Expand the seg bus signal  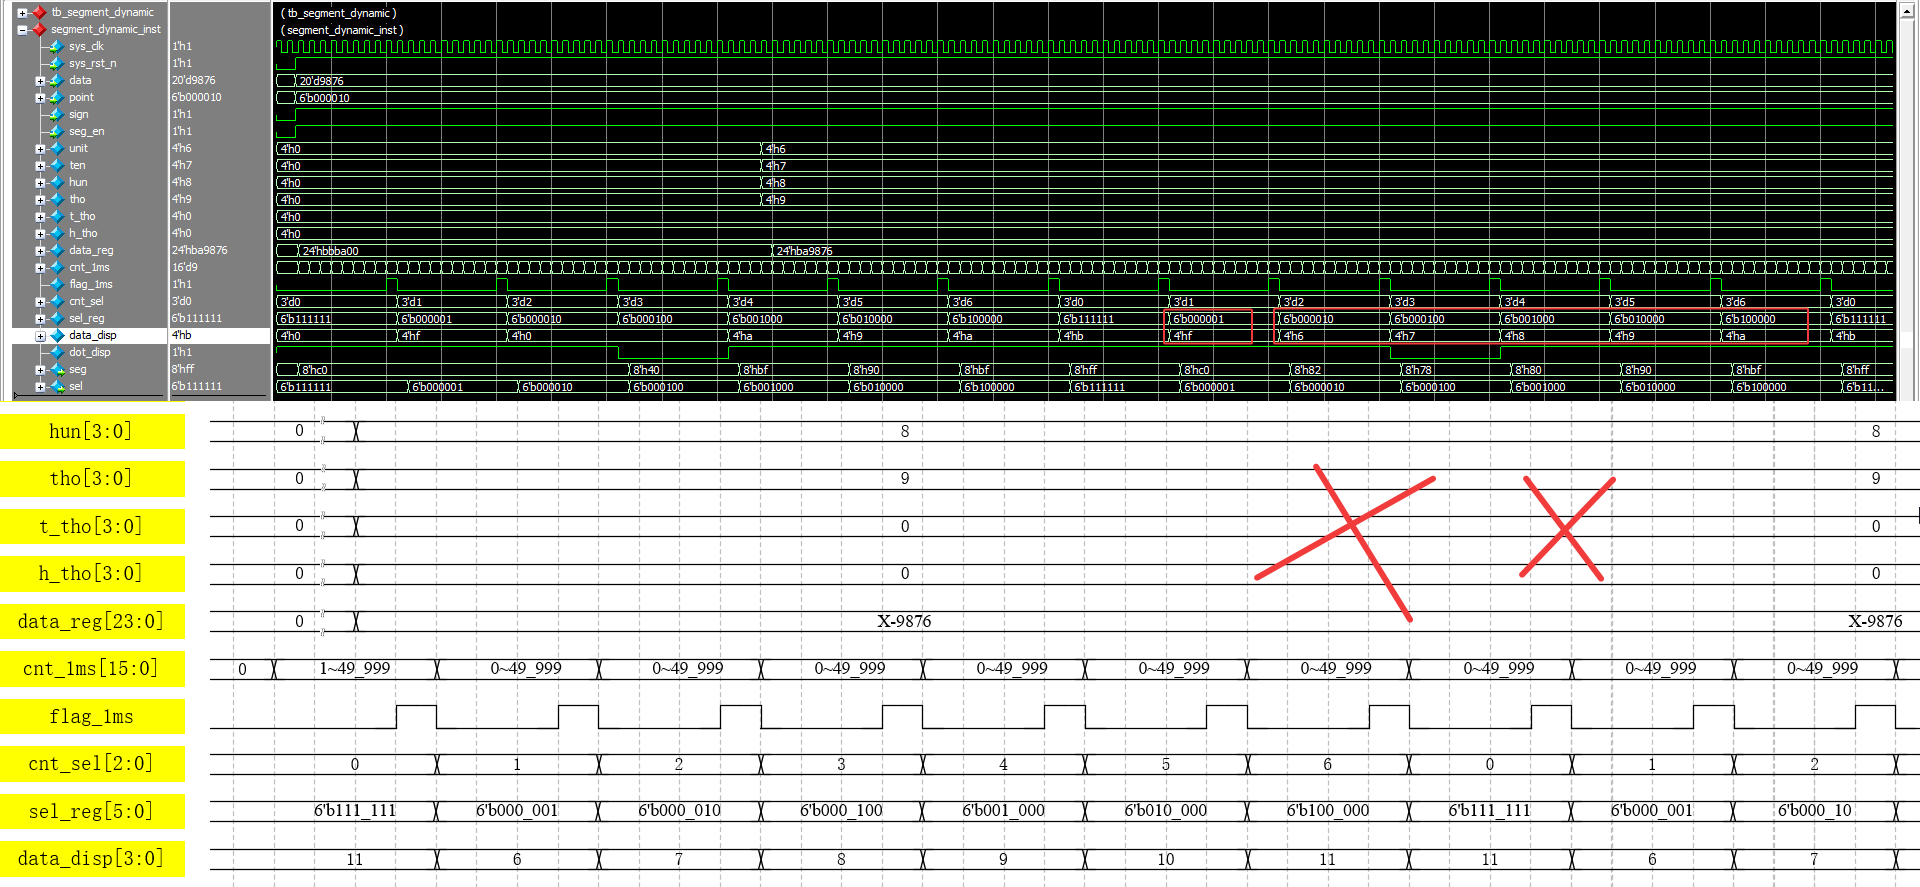(x=40, y=370)
